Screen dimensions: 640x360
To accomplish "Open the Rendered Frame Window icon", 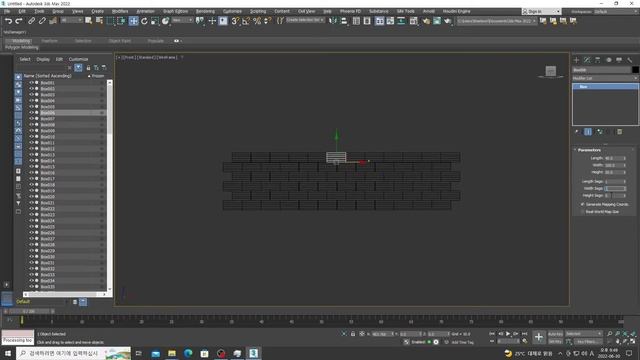I will (x=437, y=21).
